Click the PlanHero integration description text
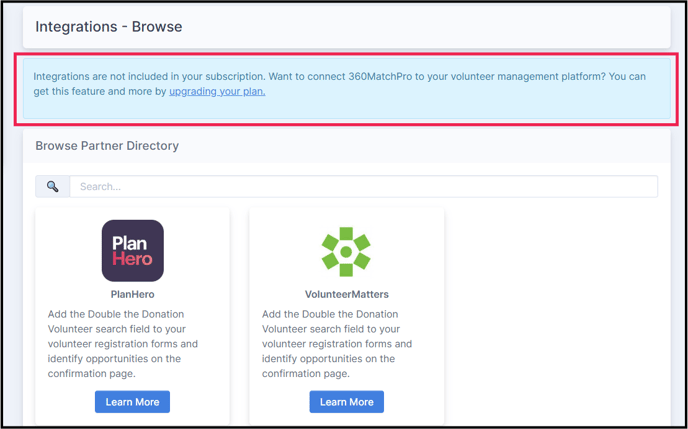The image size is (688, 429). point(123,344)
